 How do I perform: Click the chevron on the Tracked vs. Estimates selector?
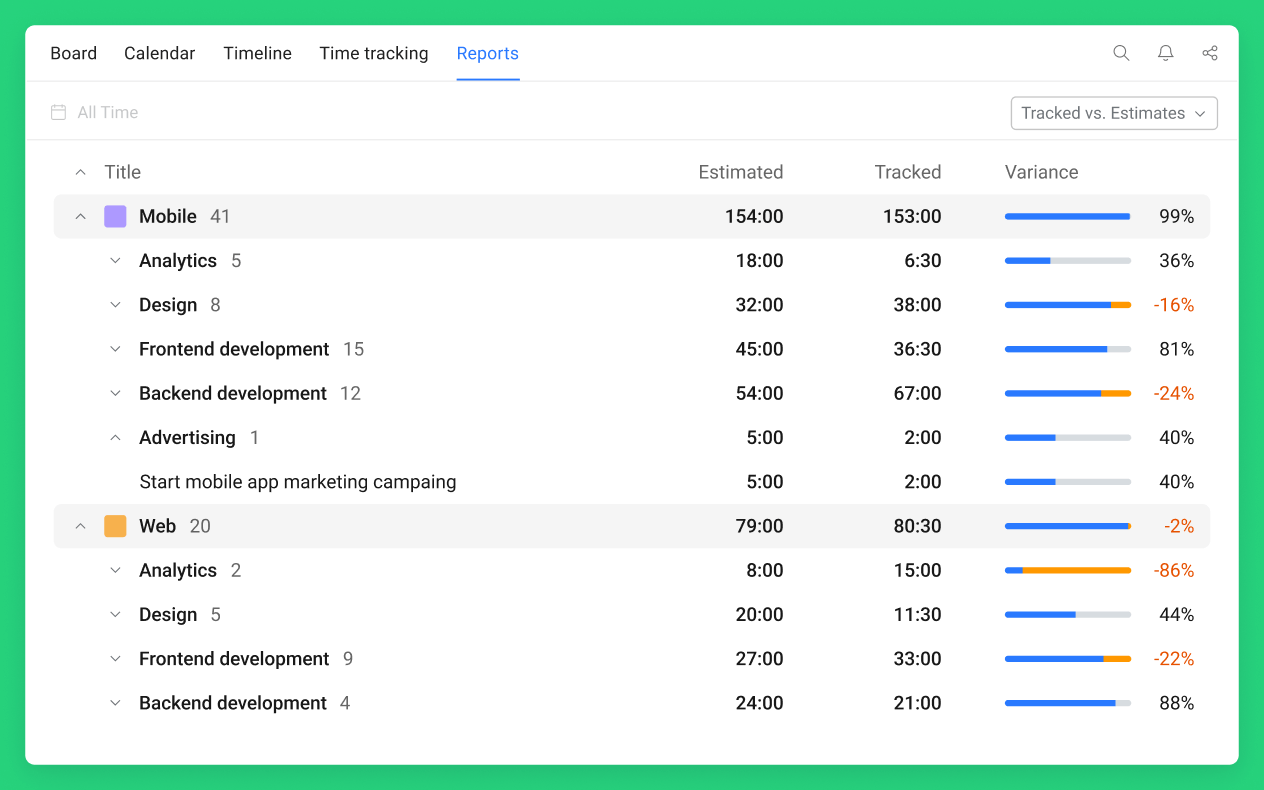[1199, 113]
